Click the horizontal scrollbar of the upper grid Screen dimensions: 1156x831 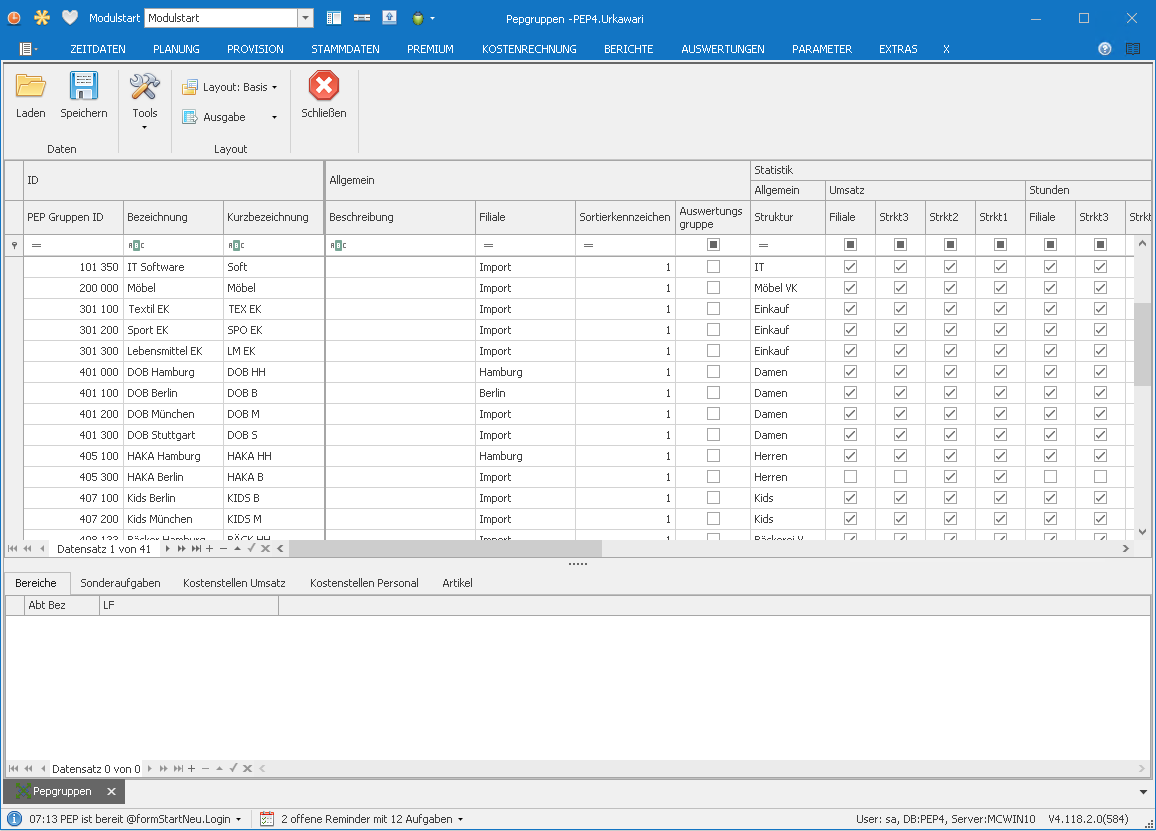point(445,548)
